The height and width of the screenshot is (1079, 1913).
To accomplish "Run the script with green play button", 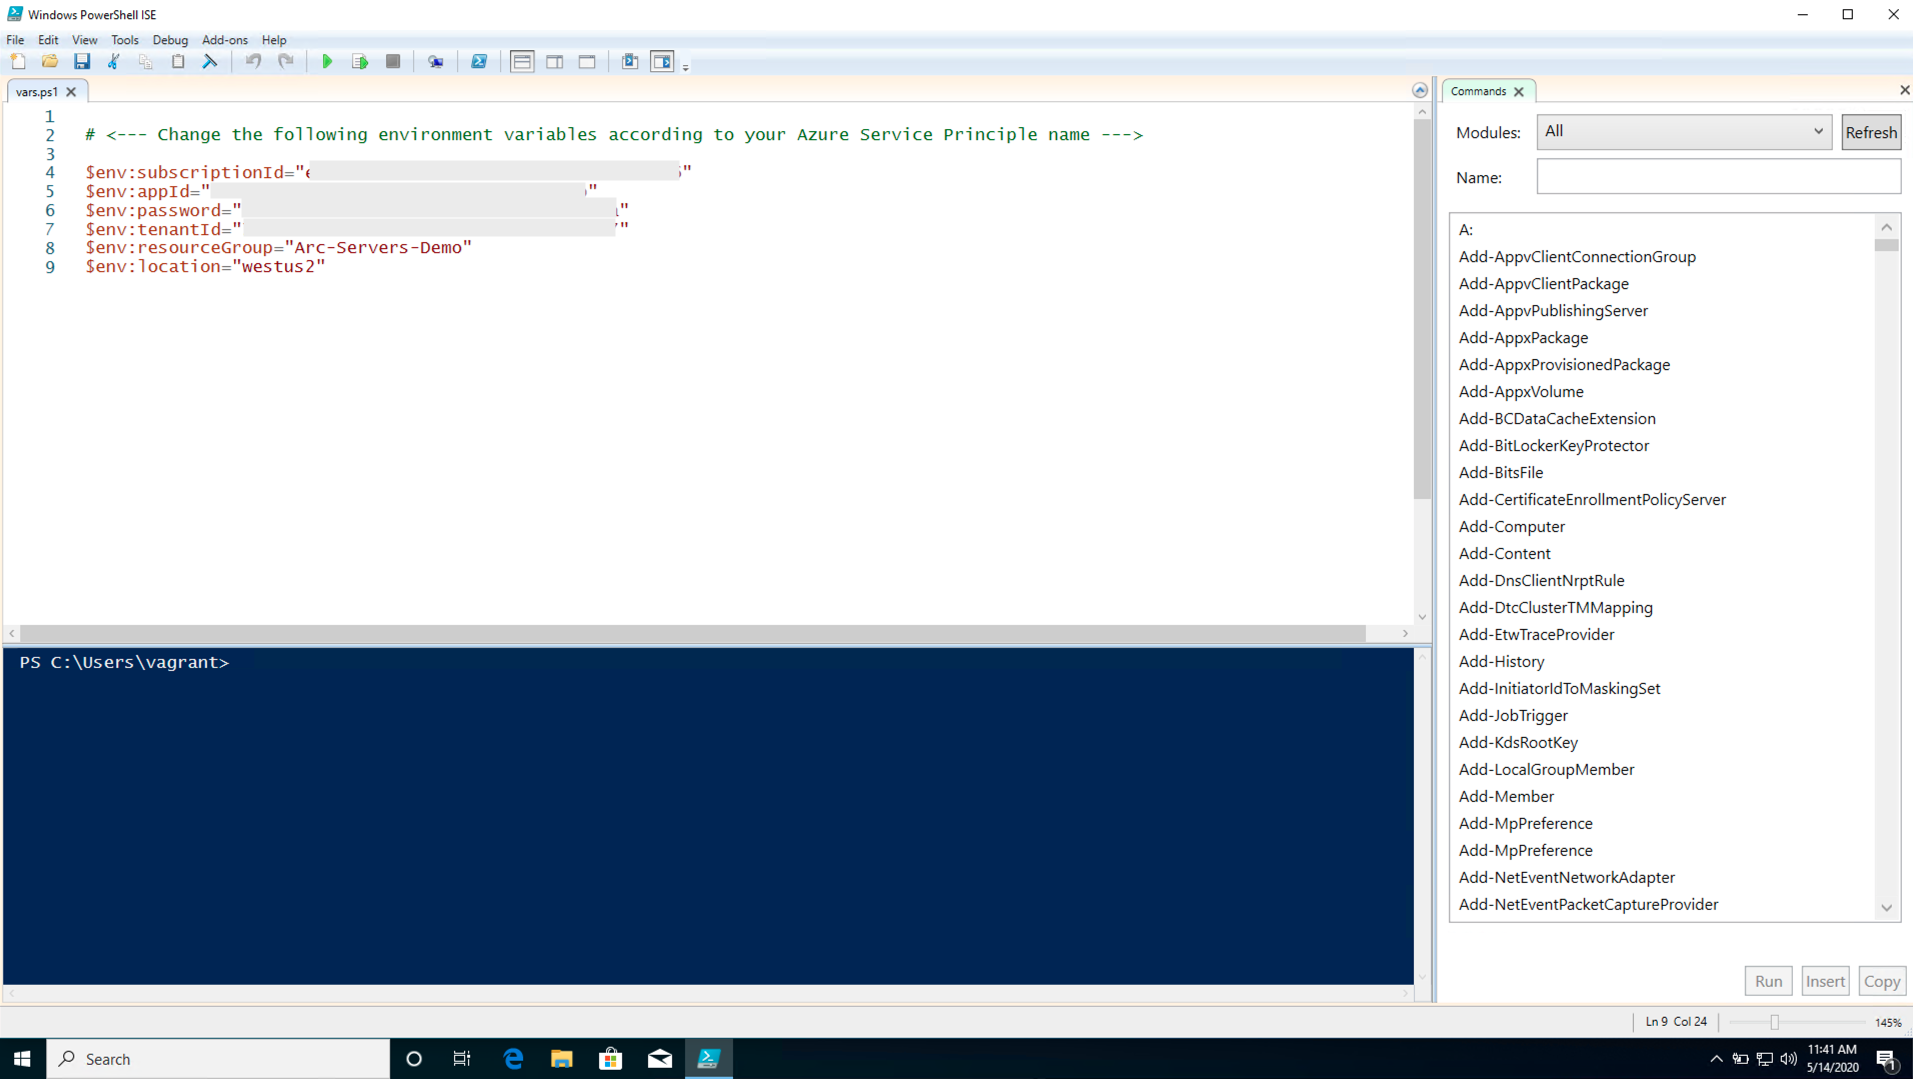I will click(x=327, y=62).
